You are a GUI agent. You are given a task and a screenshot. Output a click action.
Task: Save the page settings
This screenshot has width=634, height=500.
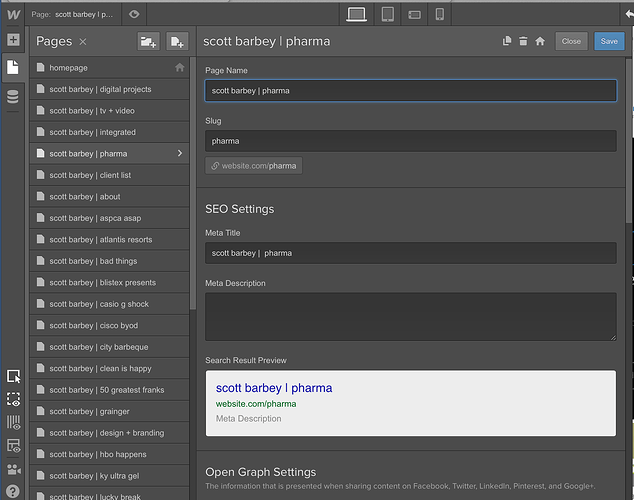[x=608, y=41]
